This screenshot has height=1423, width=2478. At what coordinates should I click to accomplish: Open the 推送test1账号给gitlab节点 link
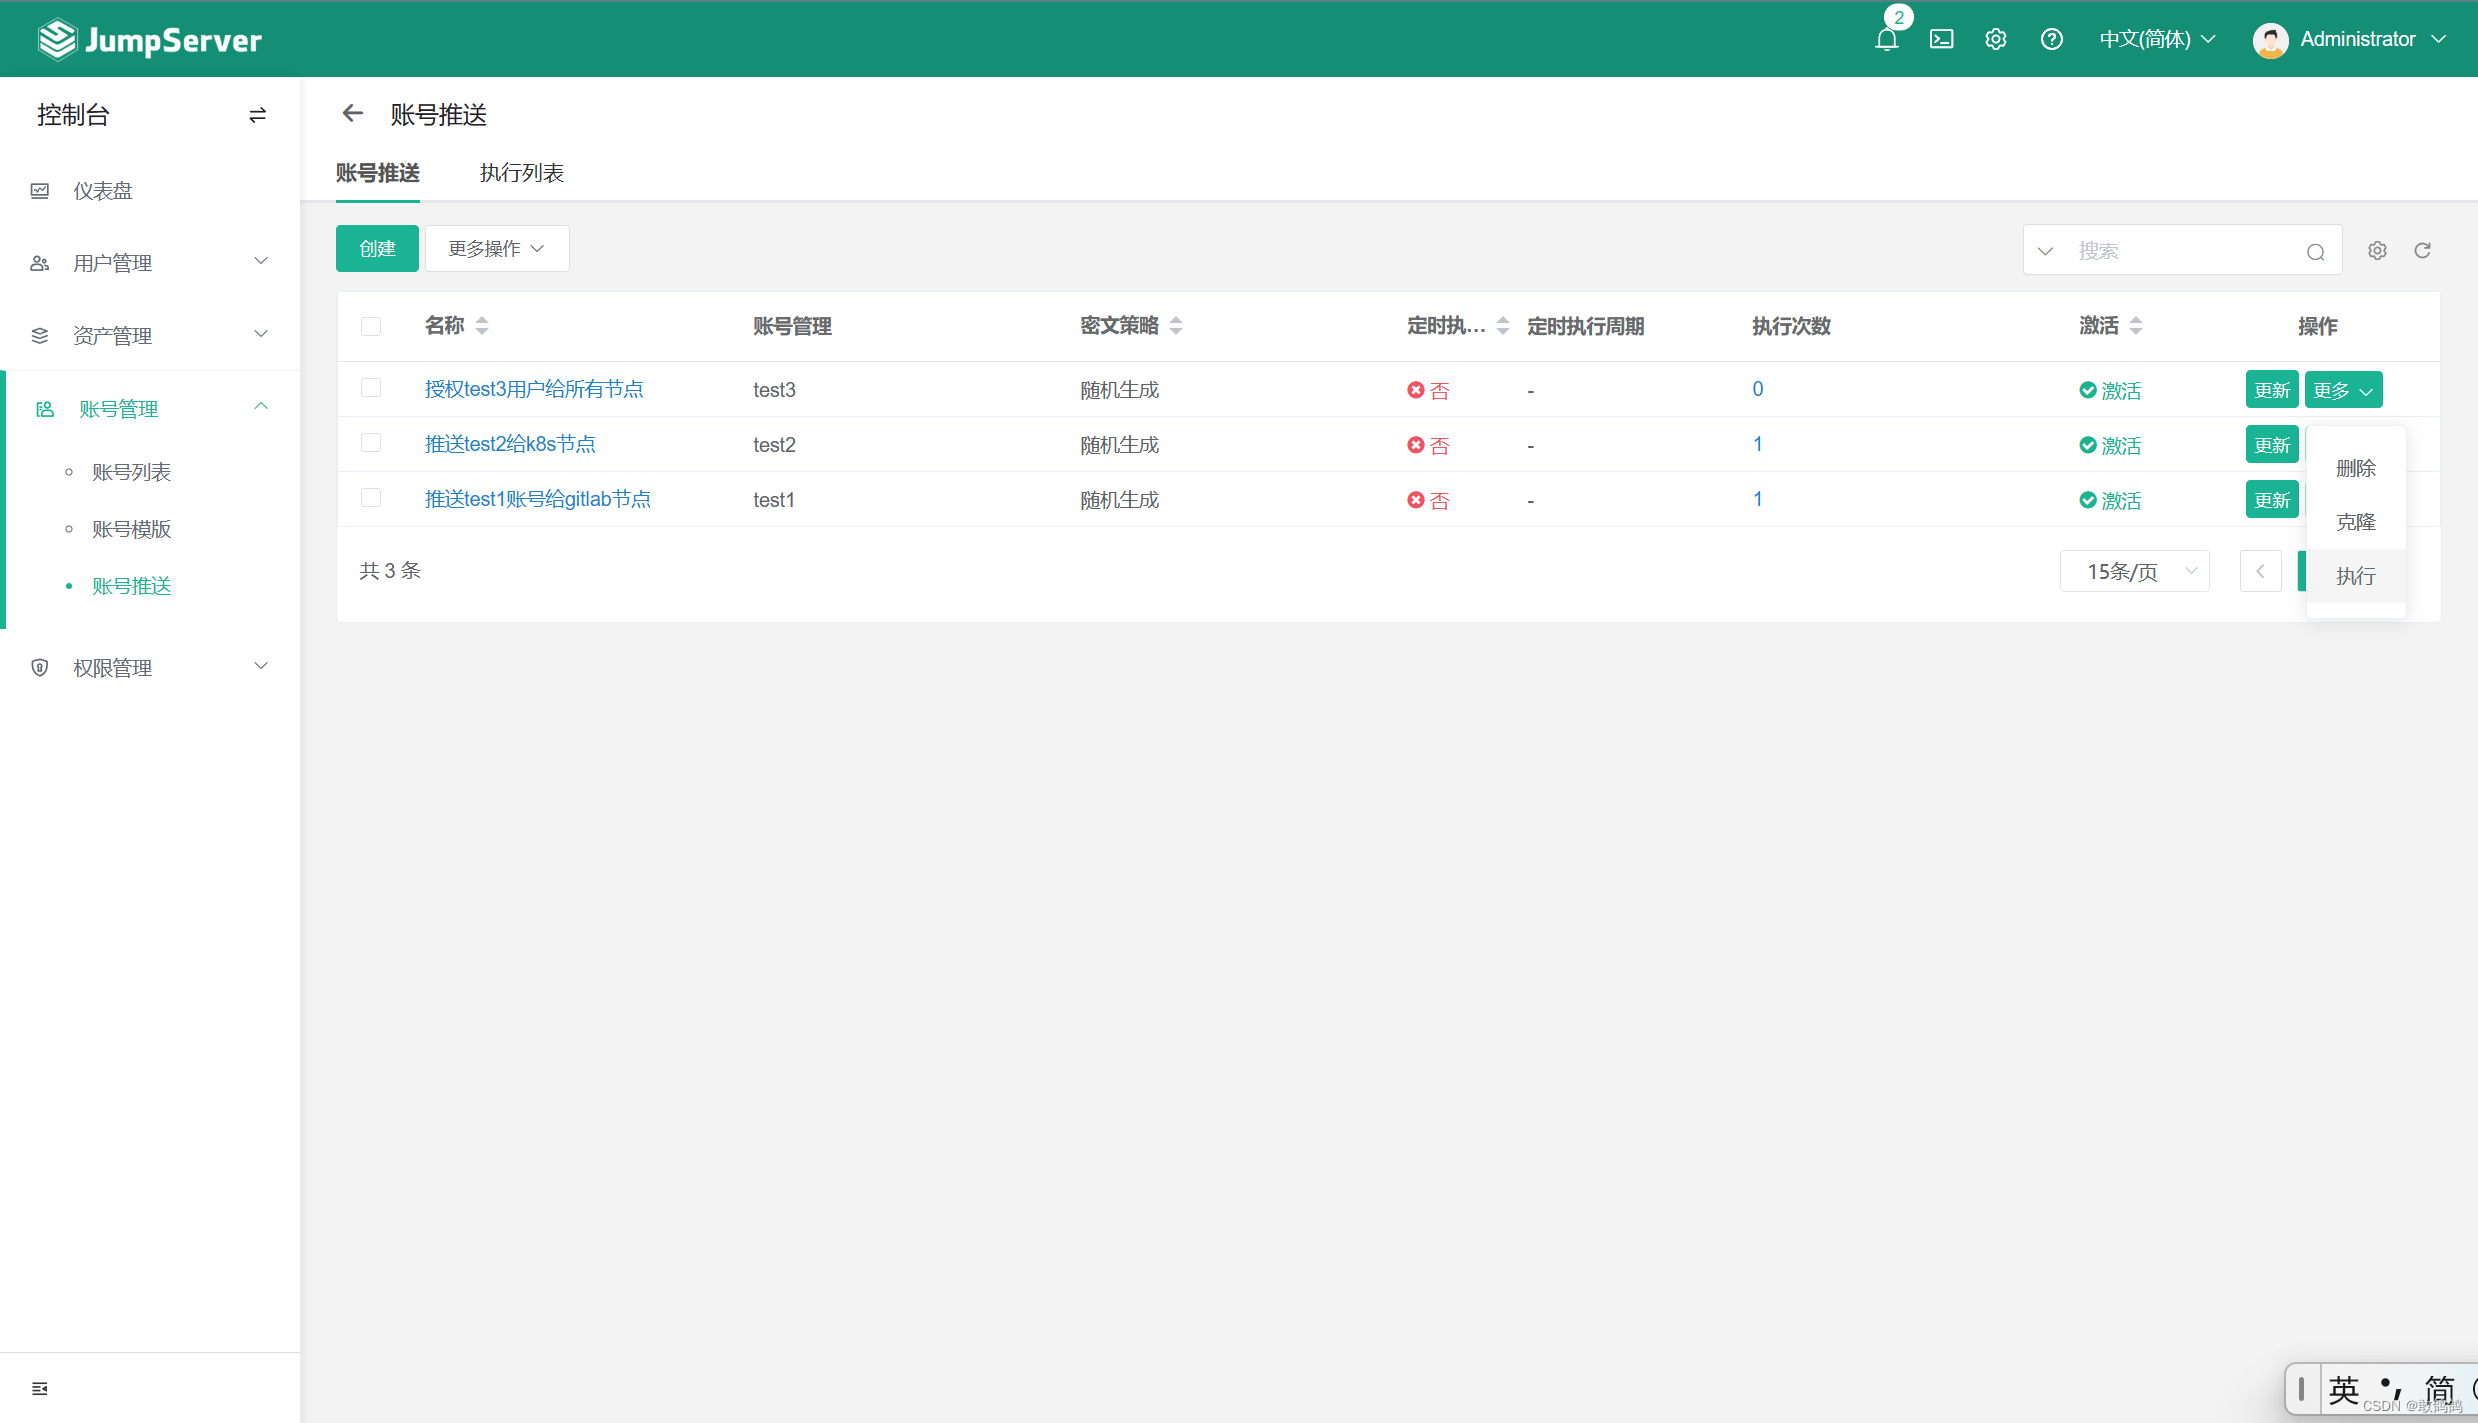537,499
